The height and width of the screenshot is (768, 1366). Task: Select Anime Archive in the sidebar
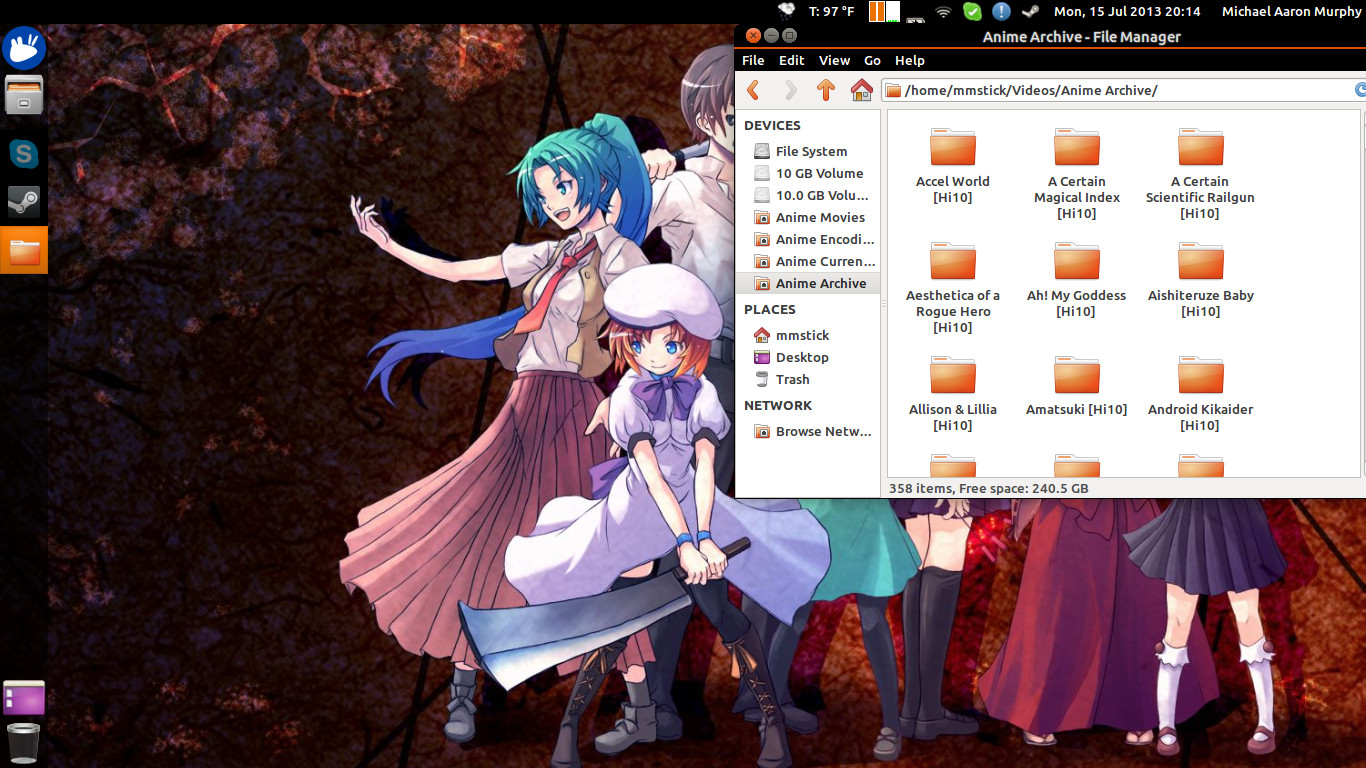(x=808, y=283)
